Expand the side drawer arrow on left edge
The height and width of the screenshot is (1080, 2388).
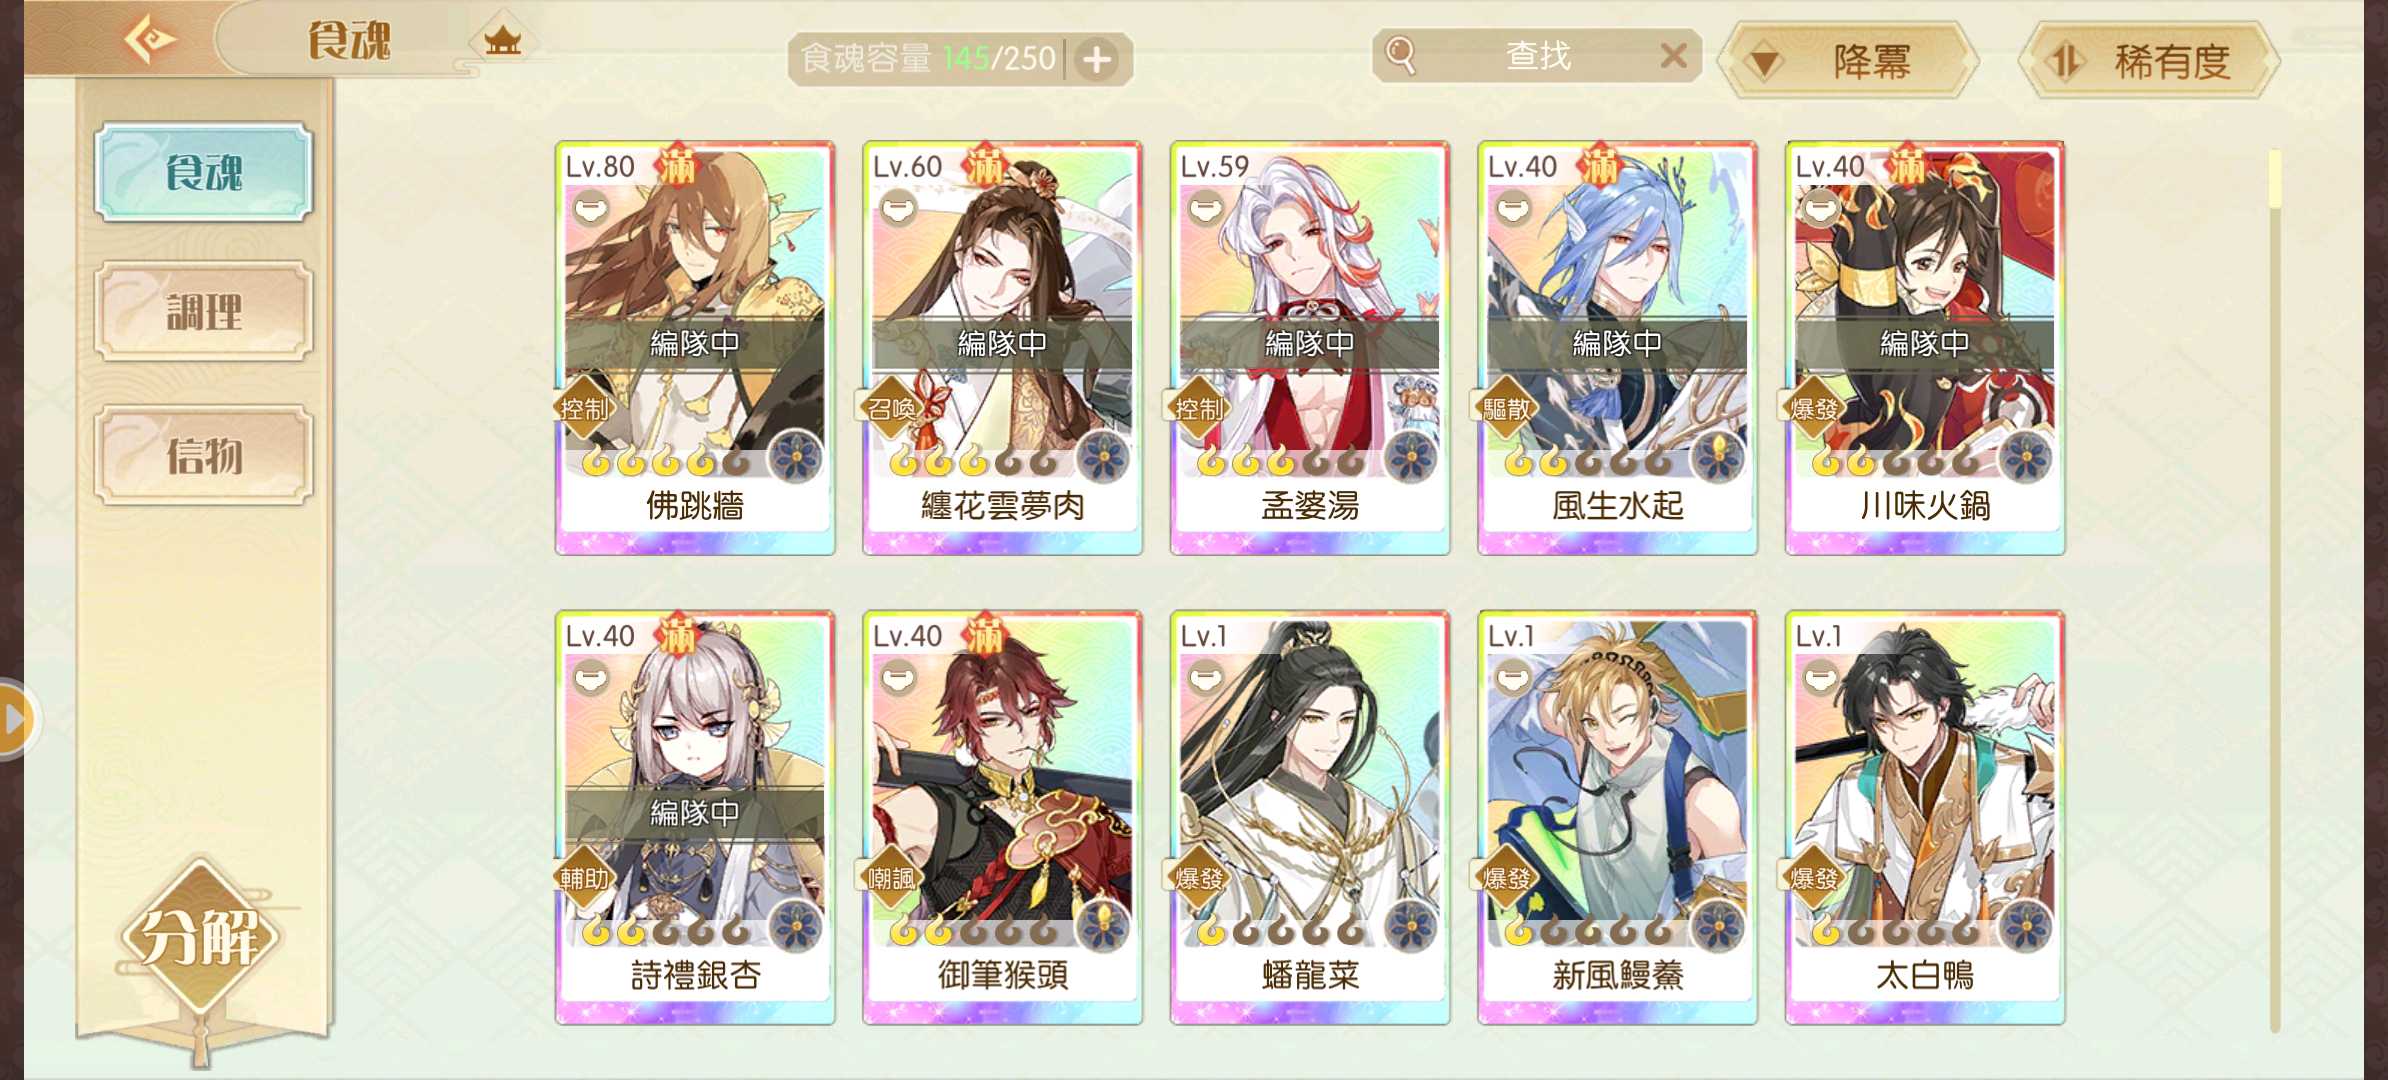(x=14, y=719)
